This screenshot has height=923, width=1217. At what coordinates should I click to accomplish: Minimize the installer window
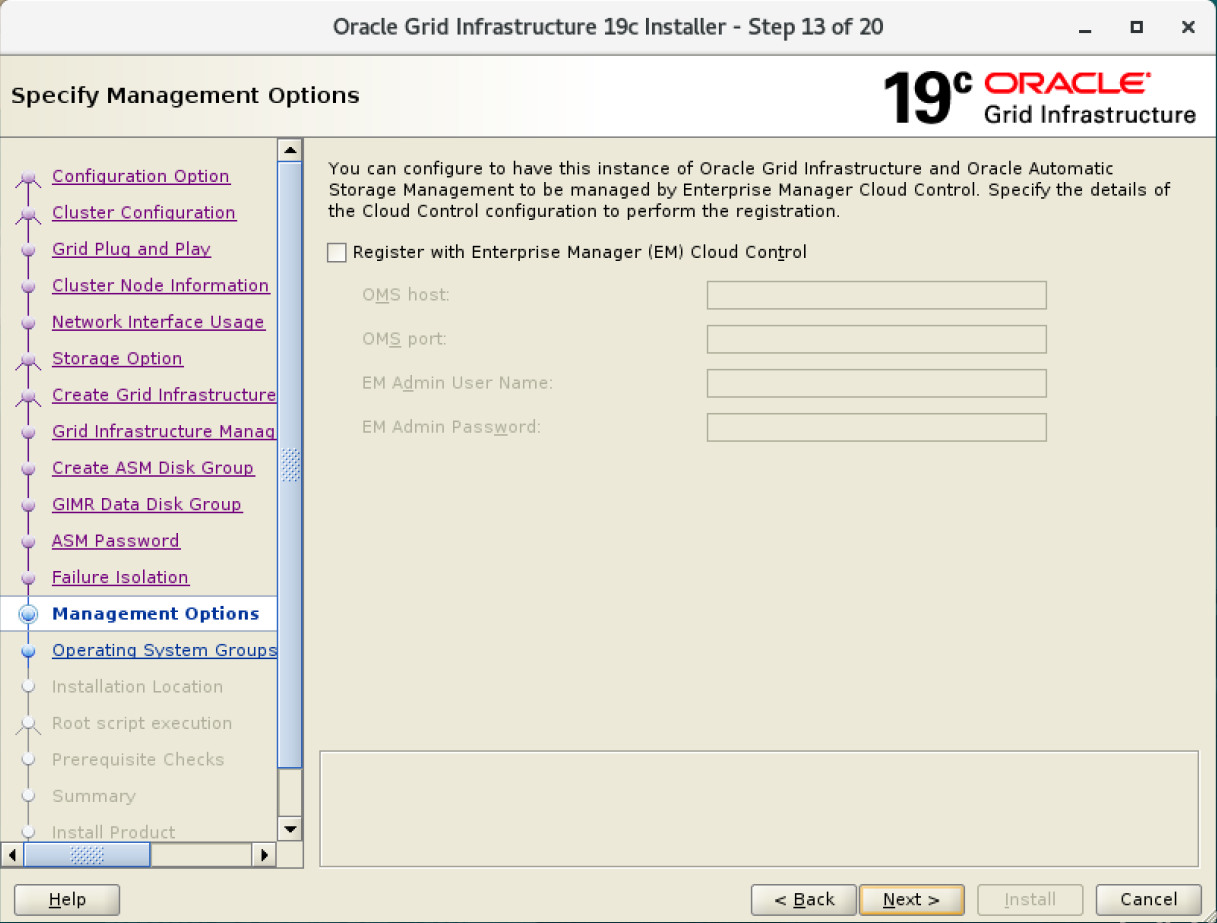1086,28
